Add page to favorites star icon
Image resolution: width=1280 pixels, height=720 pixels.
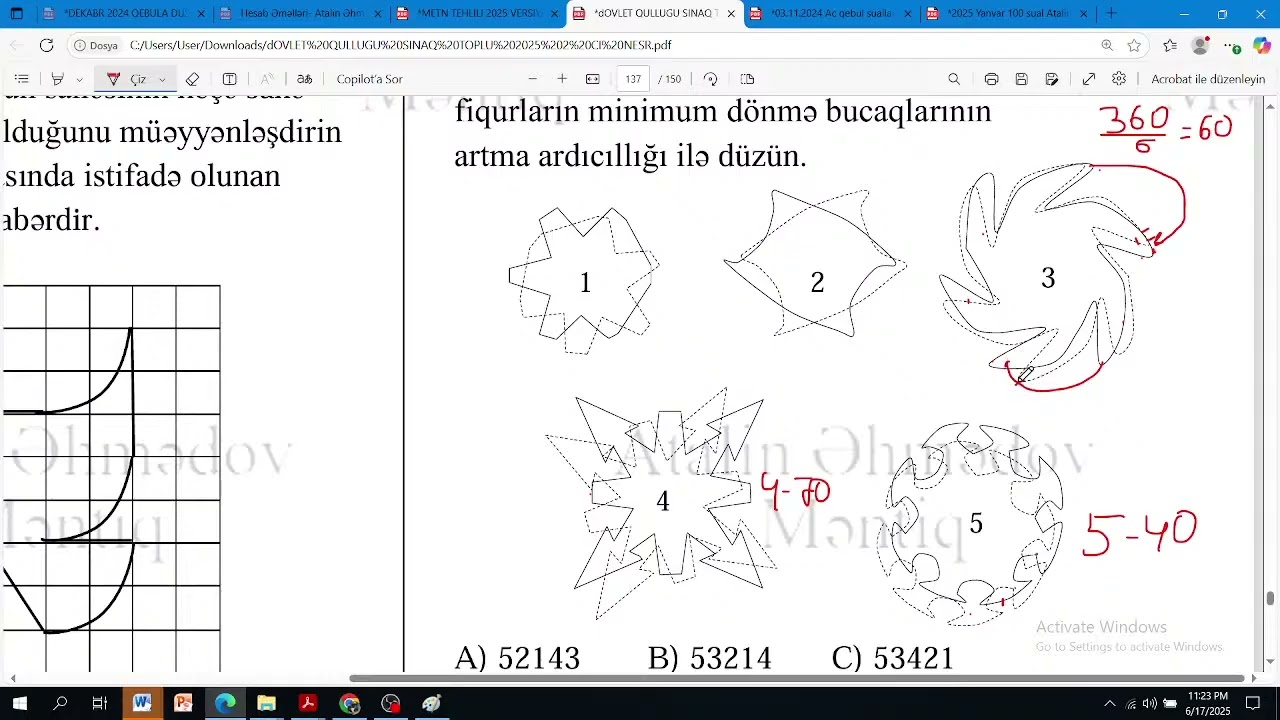1134,45
